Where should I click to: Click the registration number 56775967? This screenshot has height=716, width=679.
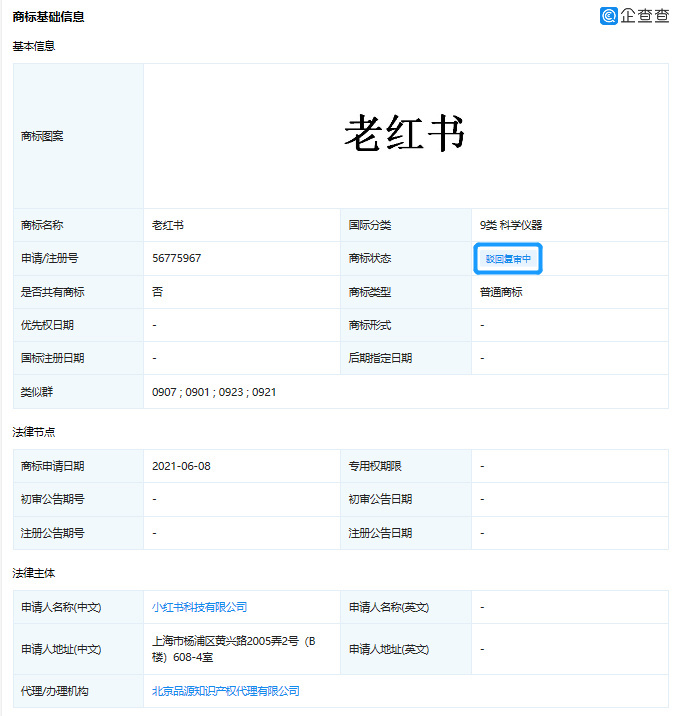point(177,258)
